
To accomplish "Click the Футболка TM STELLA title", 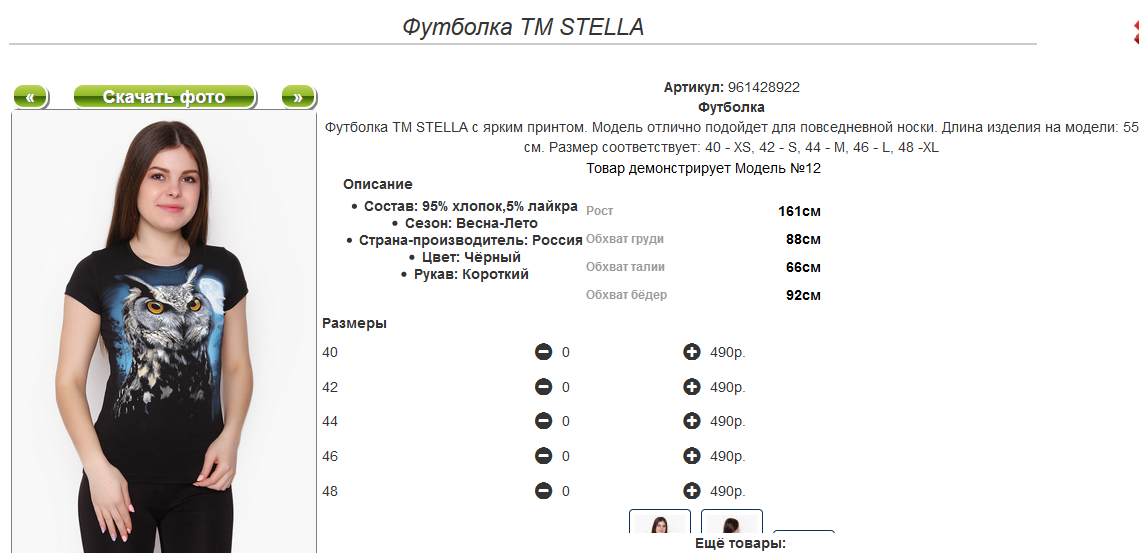I will click(523, 27).
